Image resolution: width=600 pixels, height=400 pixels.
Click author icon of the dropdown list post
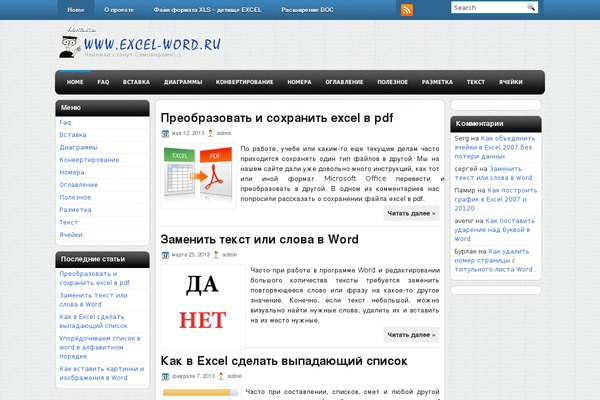(x=221, y=376)
